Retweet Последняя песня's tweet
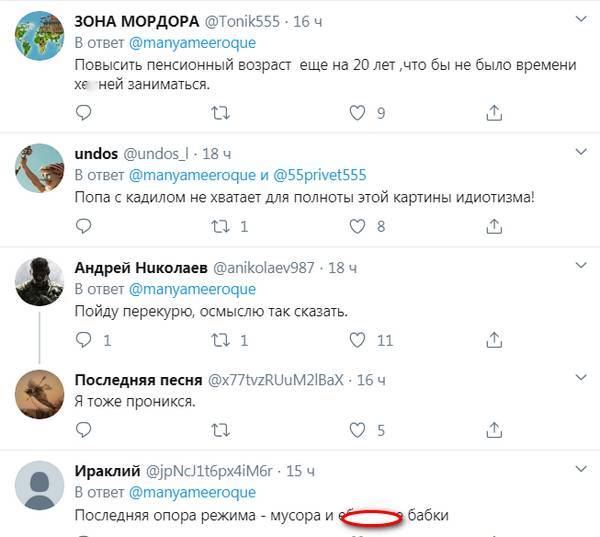 click(220, 431)
